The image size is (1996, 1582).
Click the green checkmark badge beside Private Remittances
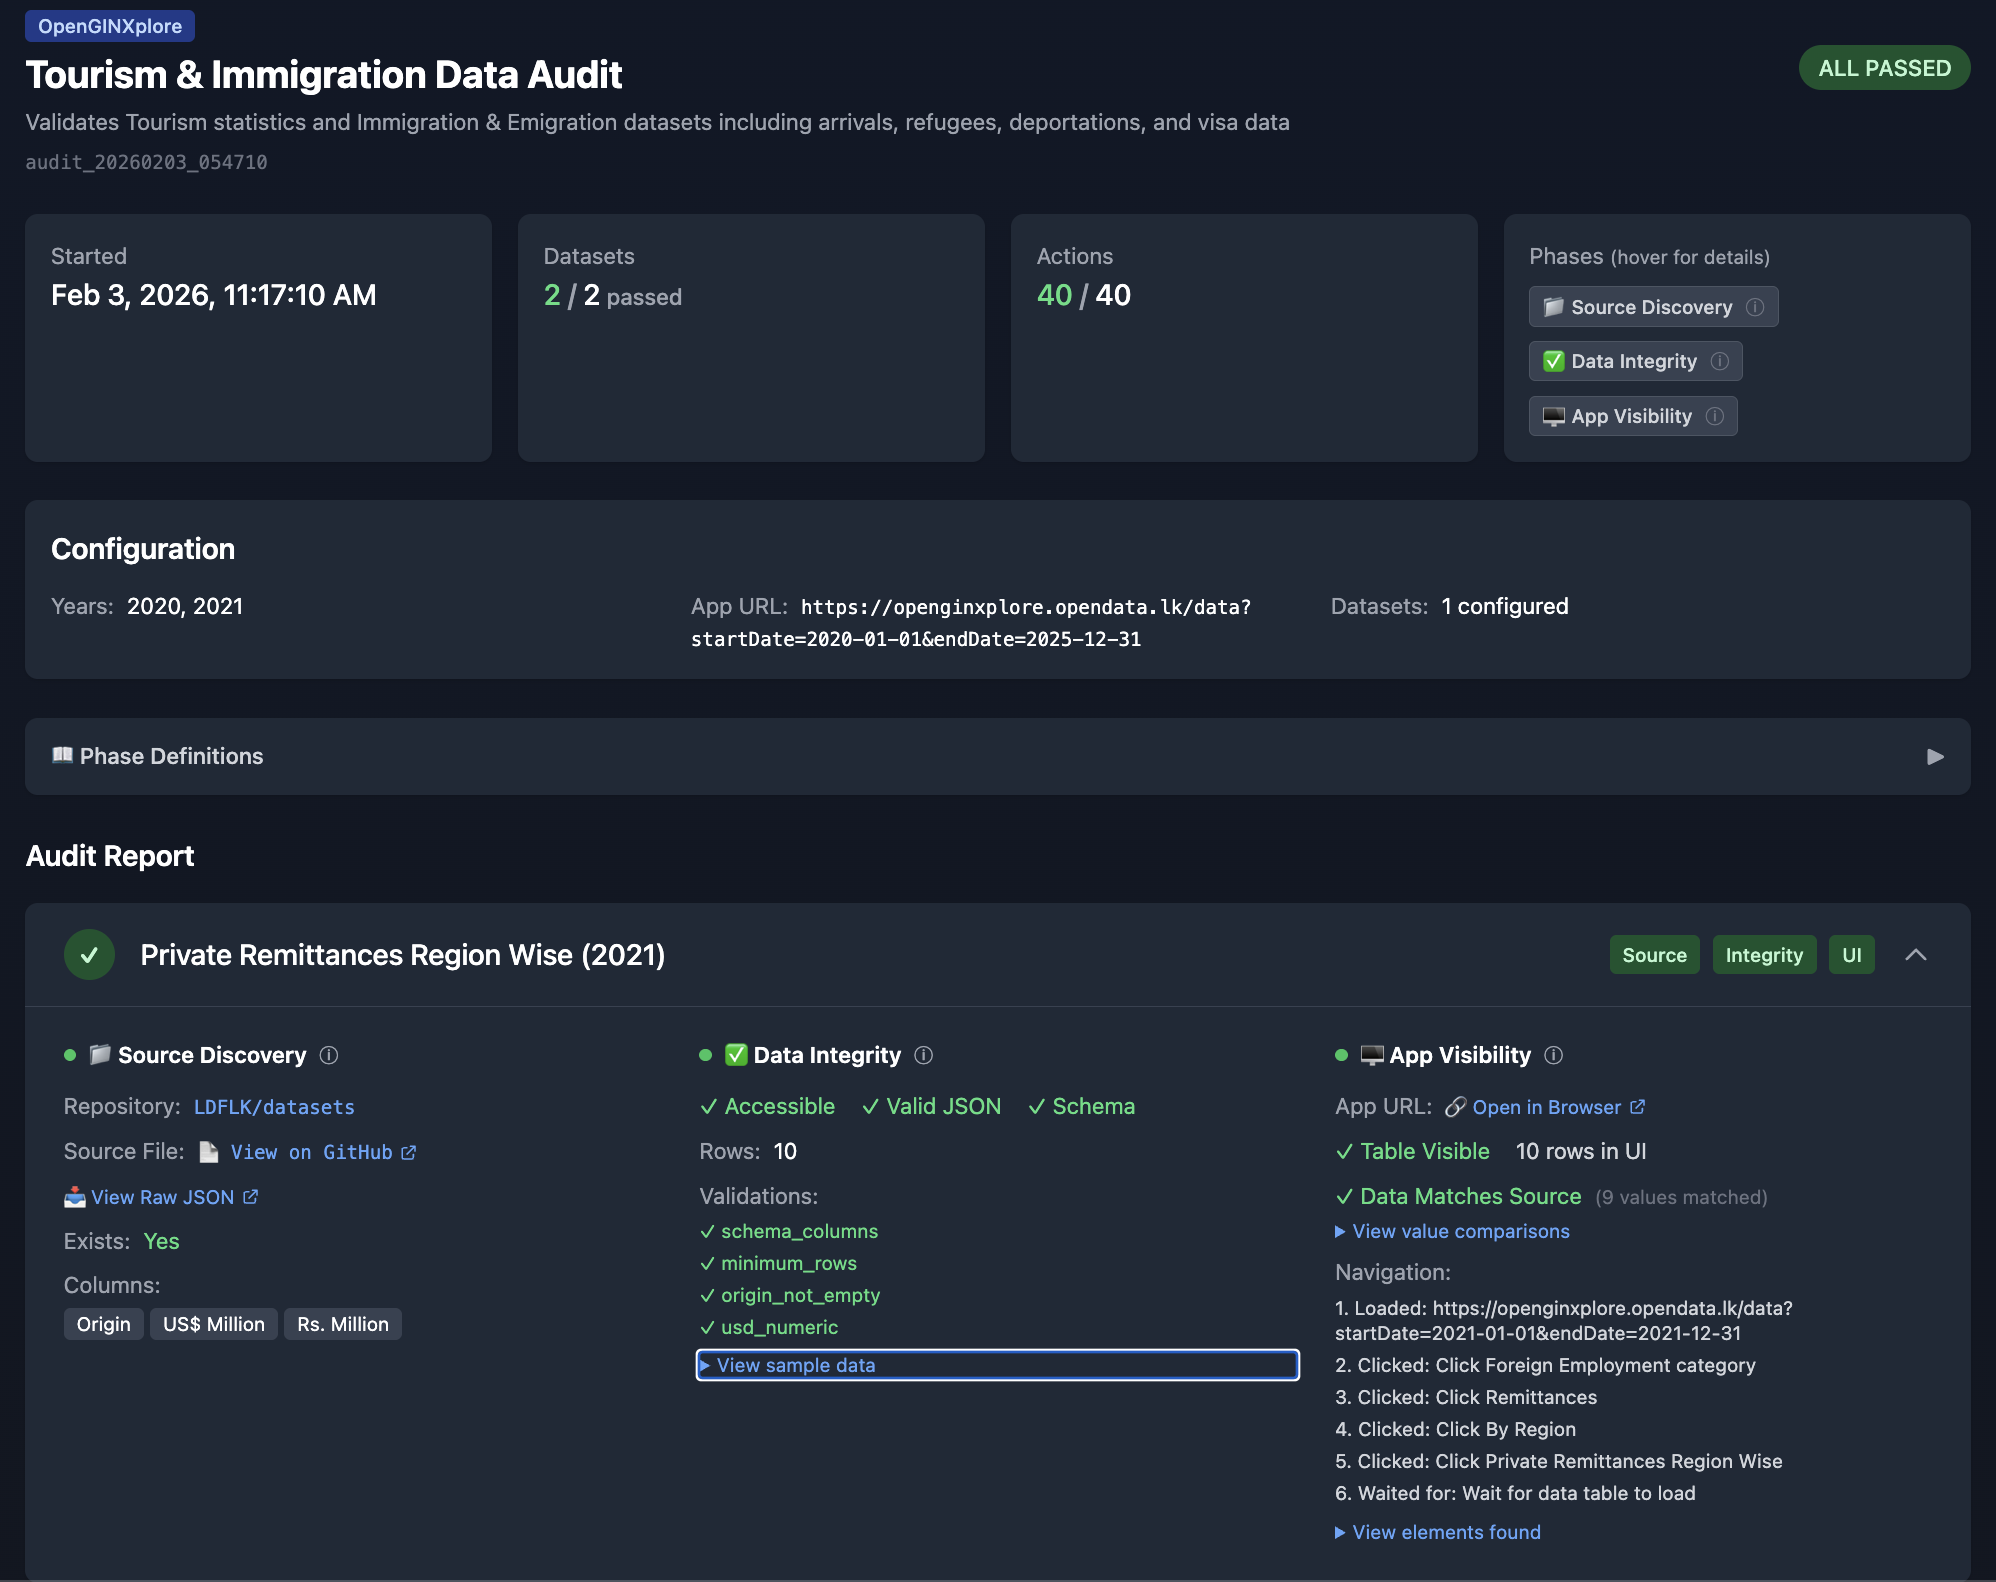coord(89,954)
